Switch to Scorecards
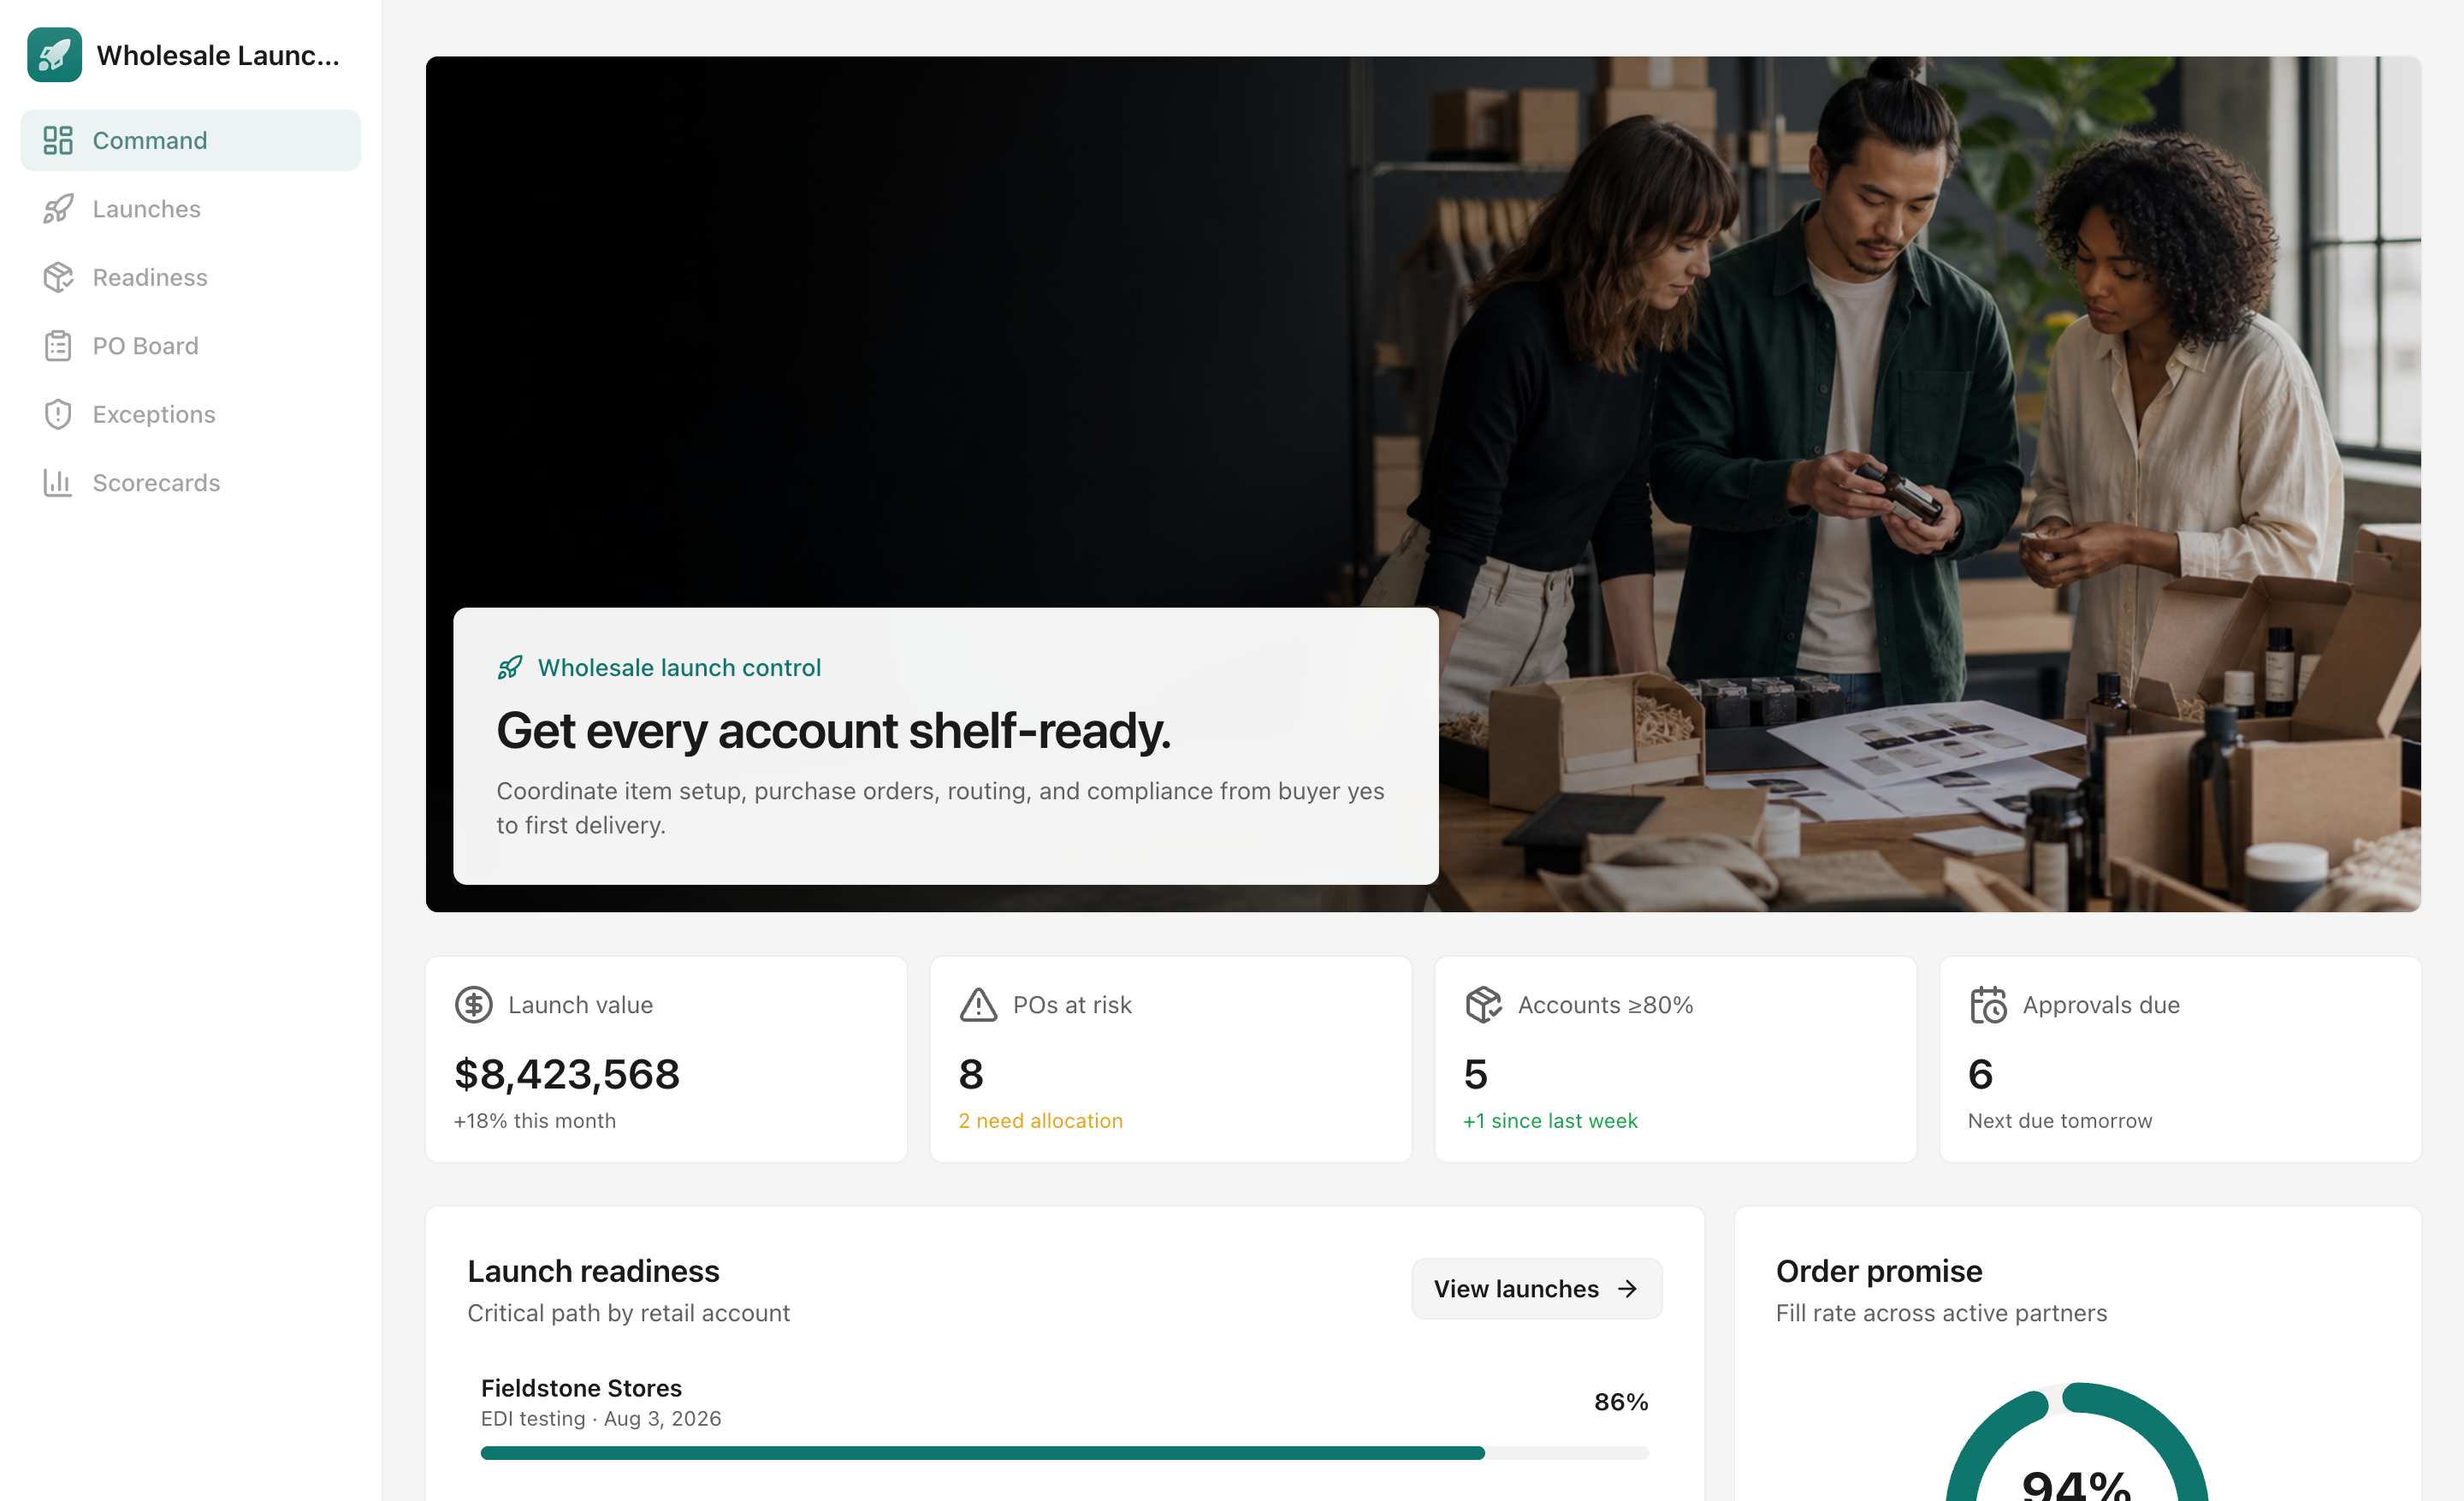The image size is (2464, 1501). pyautogui.click(x=191, y=483)
